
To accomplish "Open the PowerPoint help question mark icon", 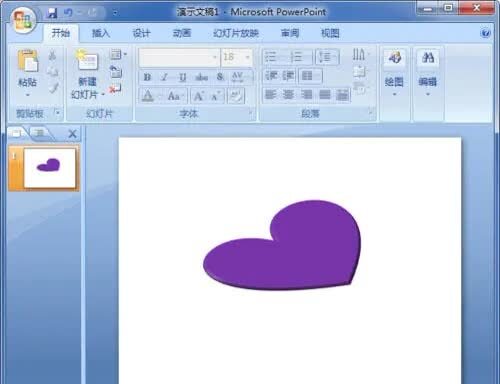I will click(x=485, y=33).
